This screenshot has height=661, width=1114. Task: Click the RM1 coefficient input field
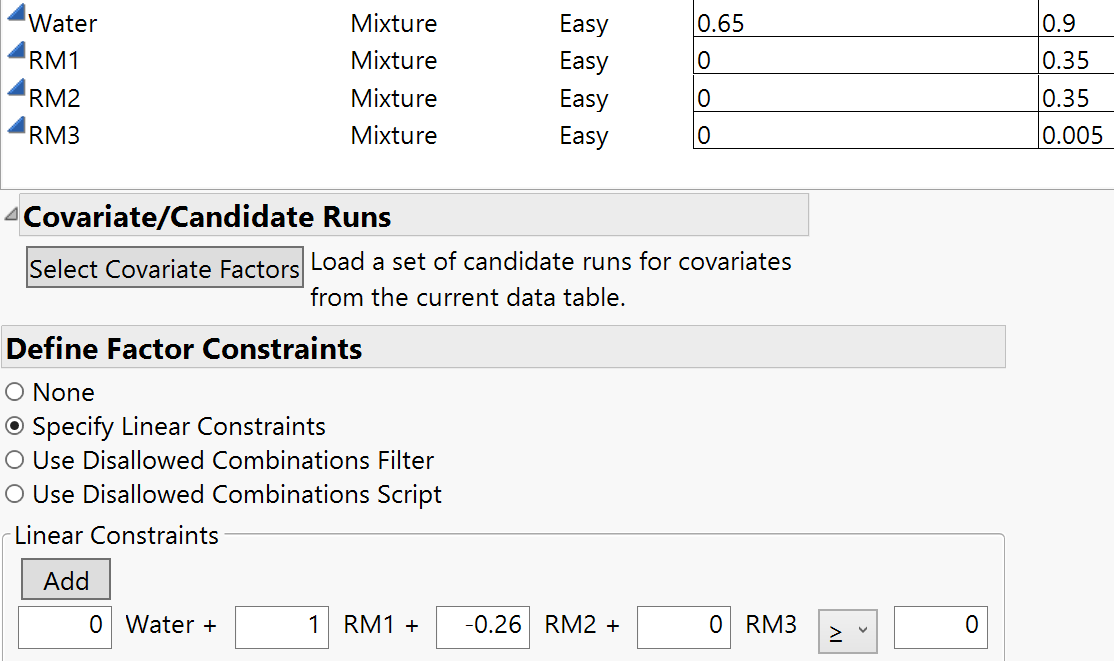tap(282, 626)
